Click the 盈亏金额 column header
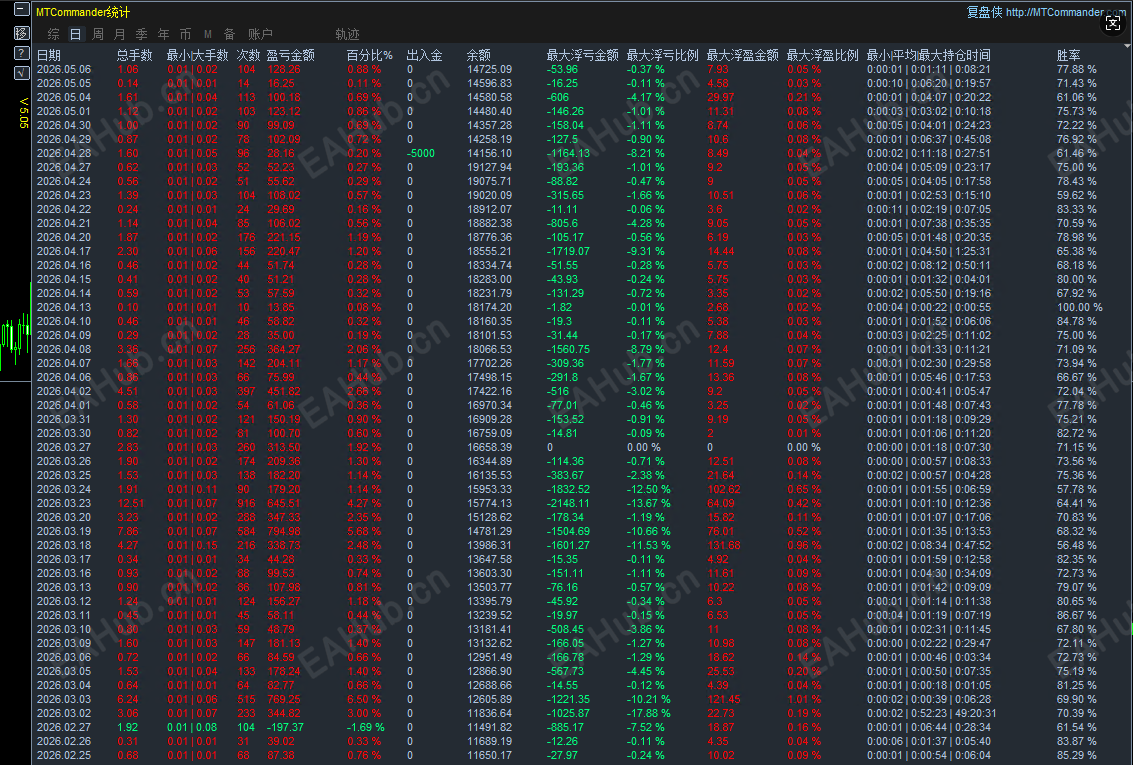 290,55
